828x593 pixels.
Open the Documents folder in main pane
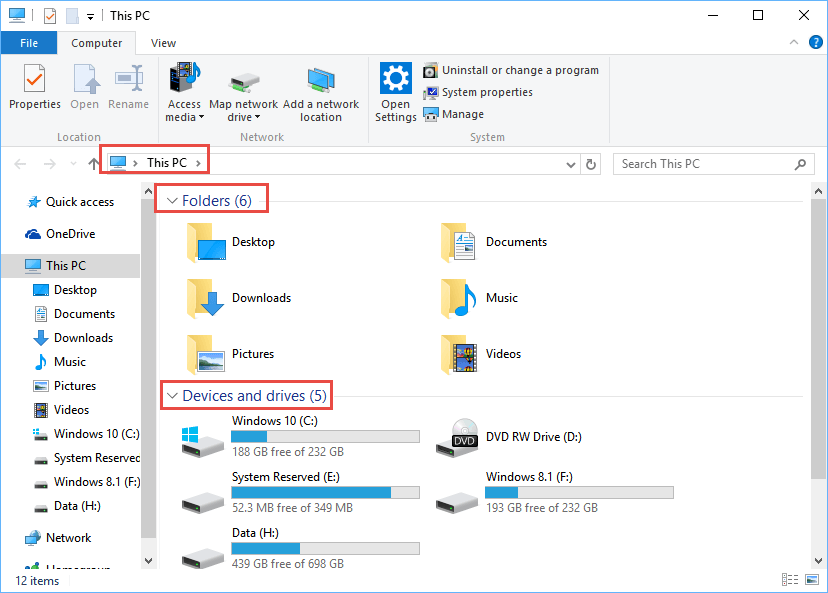459,242
